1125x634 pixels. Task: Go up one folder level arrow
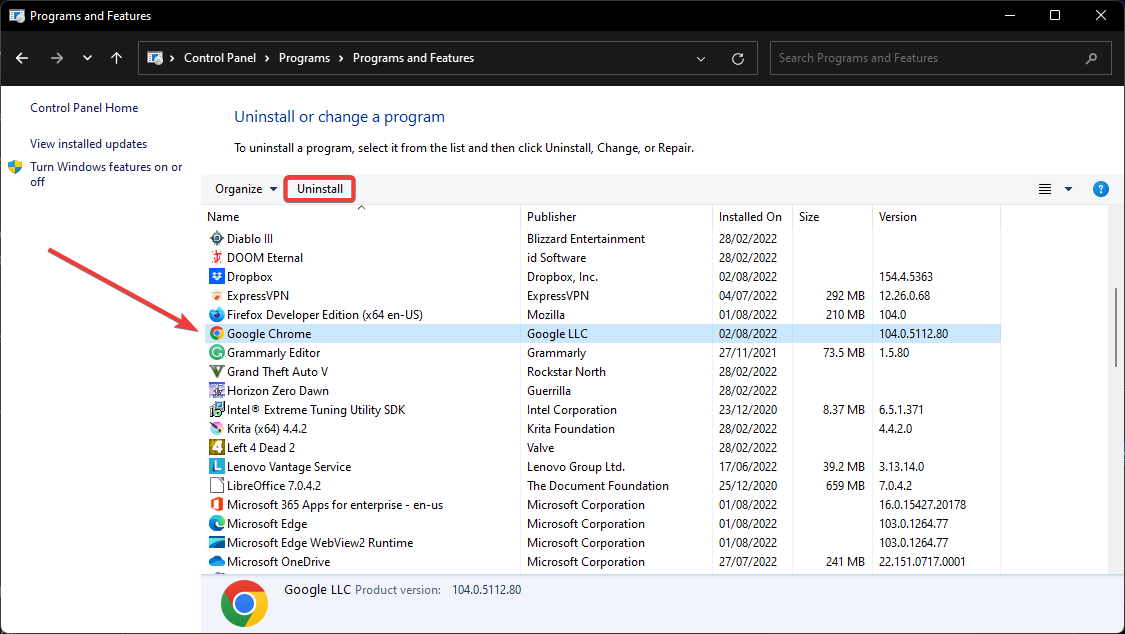[x=117, y=58]
